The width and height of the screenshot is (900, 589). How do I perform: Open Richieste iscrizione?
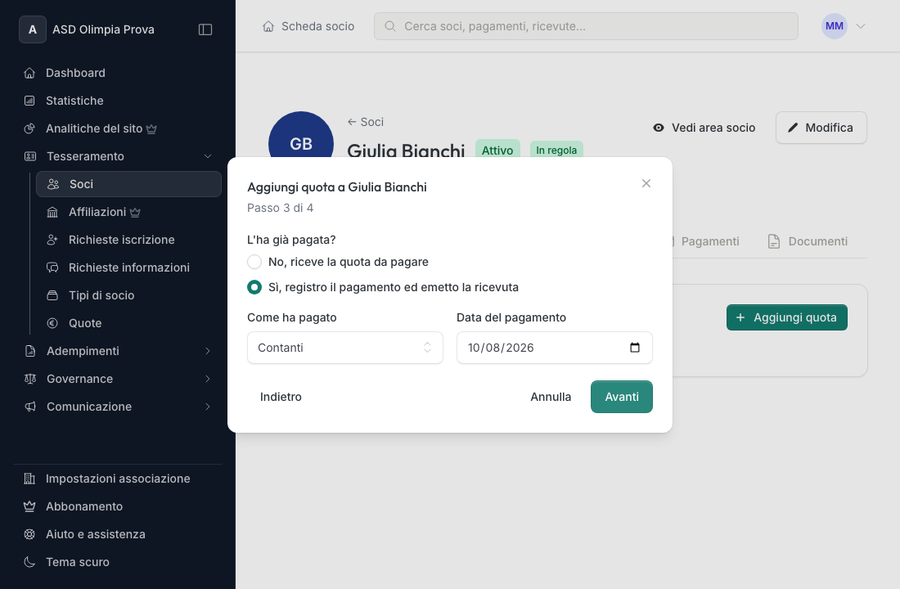point(129,240)
